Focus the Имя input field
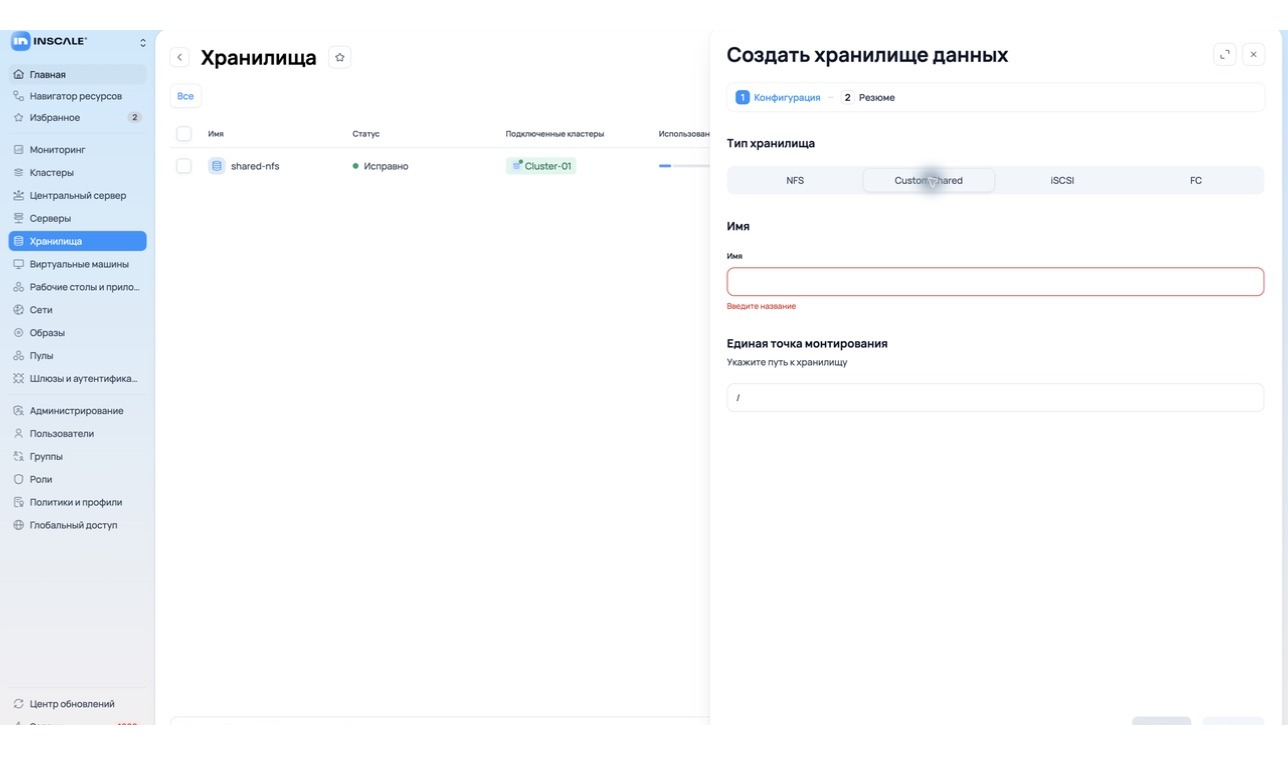The height and width of the screenshot is (768, 1288). pos(995,281)
